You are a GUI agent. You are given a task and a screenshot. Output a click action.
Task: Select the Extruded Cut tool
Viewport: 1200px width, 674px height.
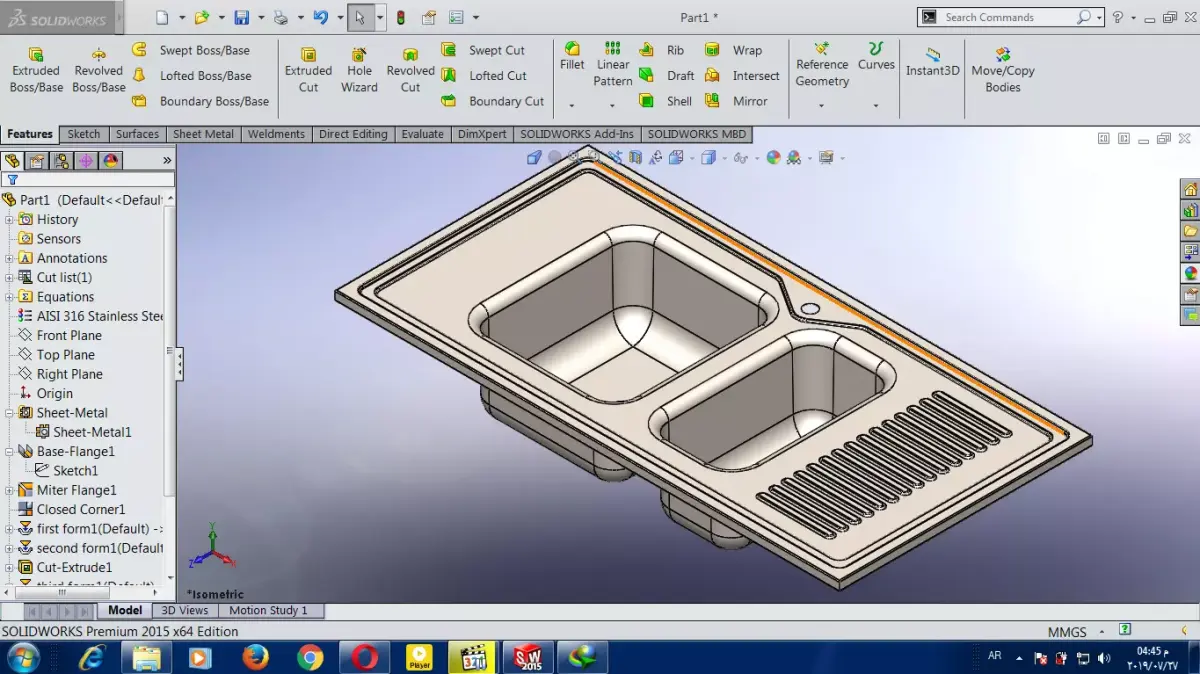click(308, 70)
